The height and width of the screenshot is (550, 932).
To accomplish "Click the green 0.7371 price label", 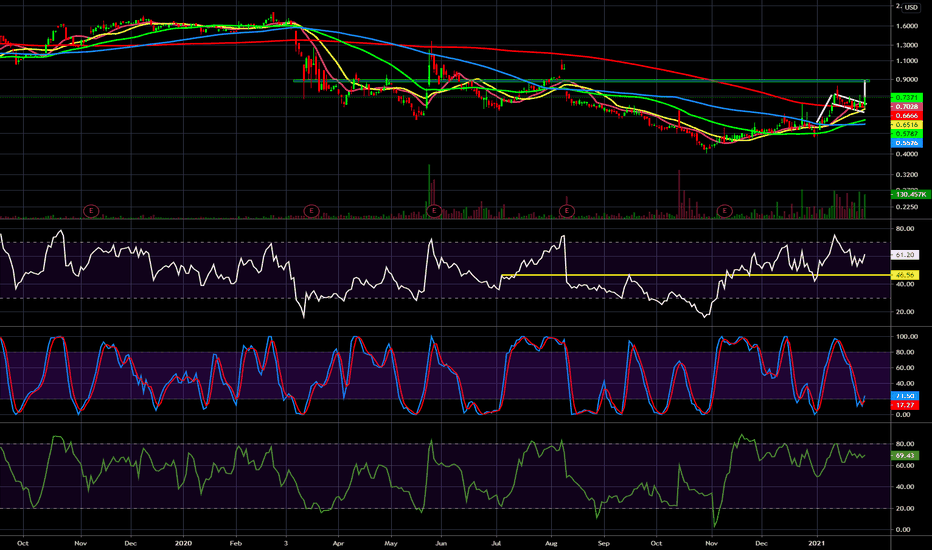I will pyautogui.click(x=906, y=97).
